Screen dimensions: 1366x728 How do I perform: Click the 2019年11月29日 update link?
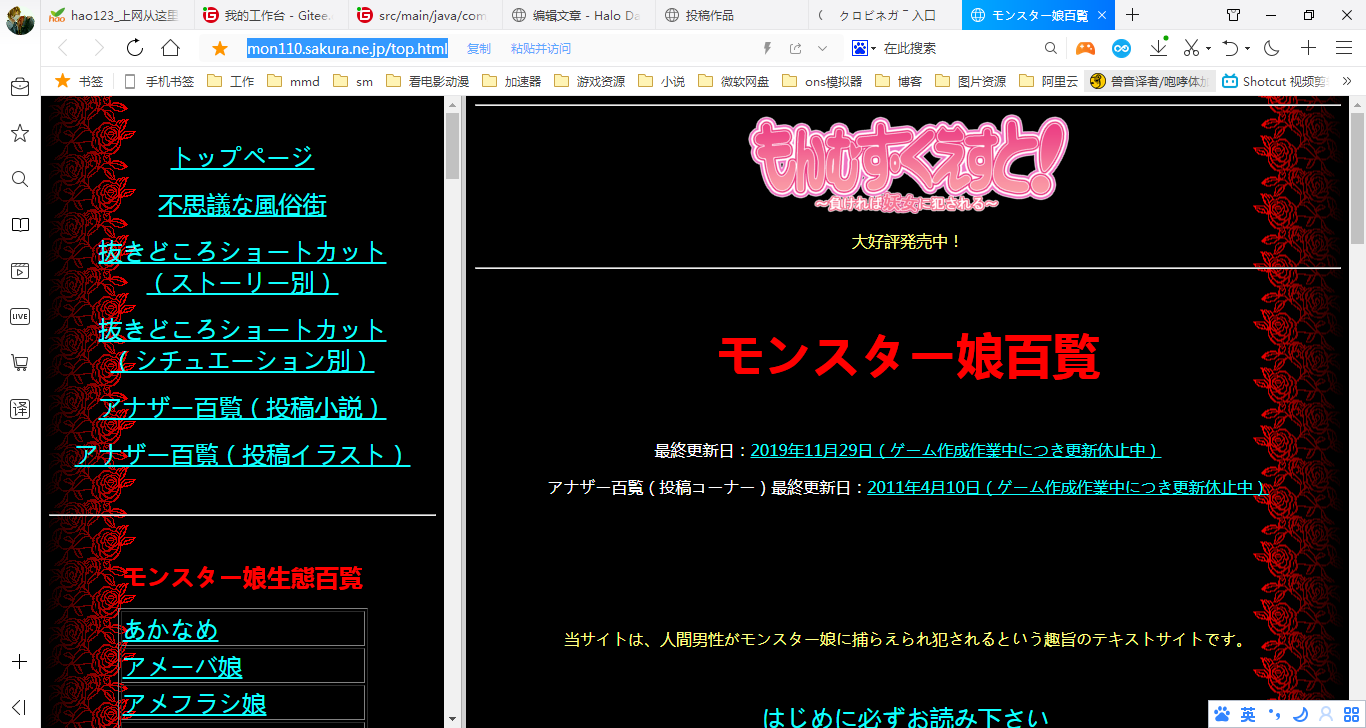click(955, 451)
